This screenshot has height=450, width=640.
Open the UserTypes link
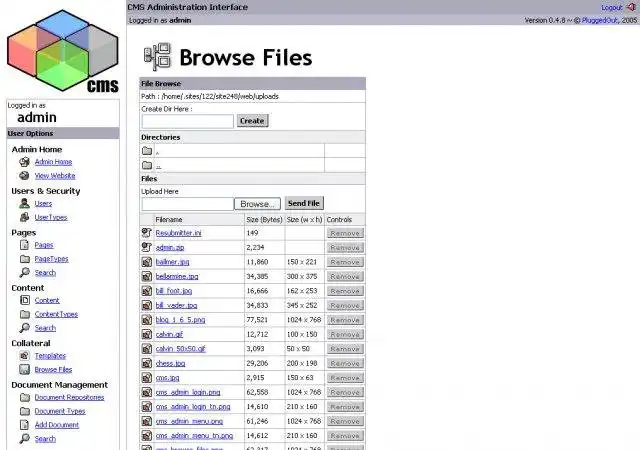tap(51, 218)
